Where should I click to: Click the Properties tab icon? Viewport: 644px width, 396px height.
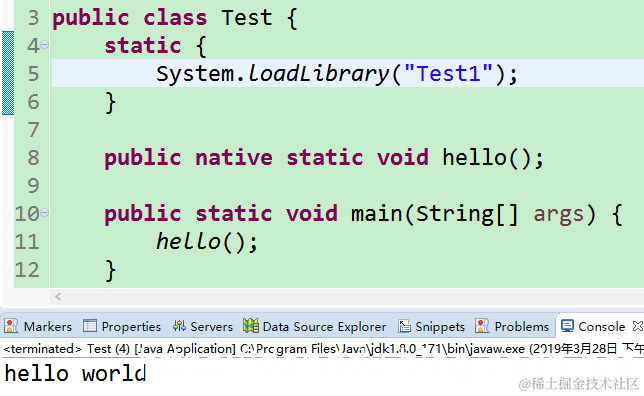[90, 326]
